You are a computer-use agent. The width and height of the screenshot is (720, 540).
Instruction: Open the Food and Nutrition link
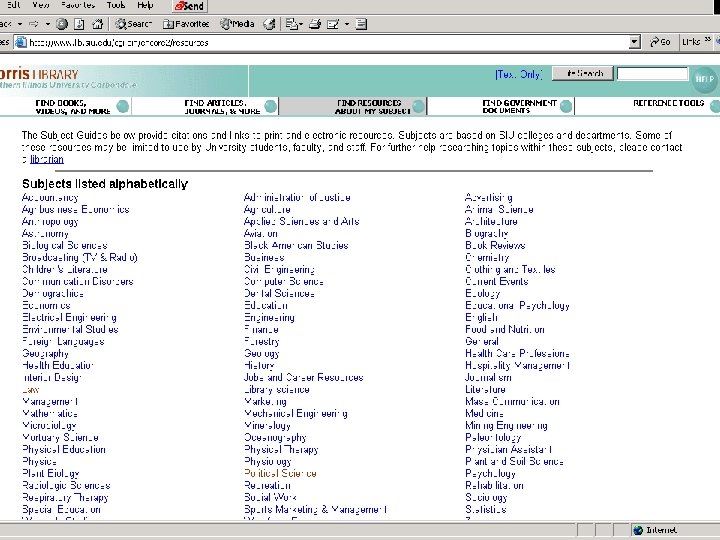point(505,329)
